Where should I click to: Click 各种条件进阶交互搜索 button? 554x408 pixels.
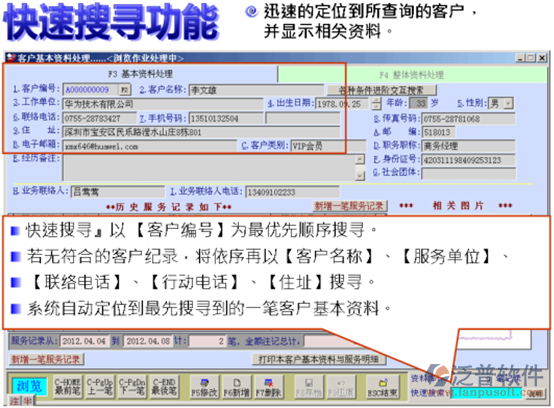tap(381, 90)
